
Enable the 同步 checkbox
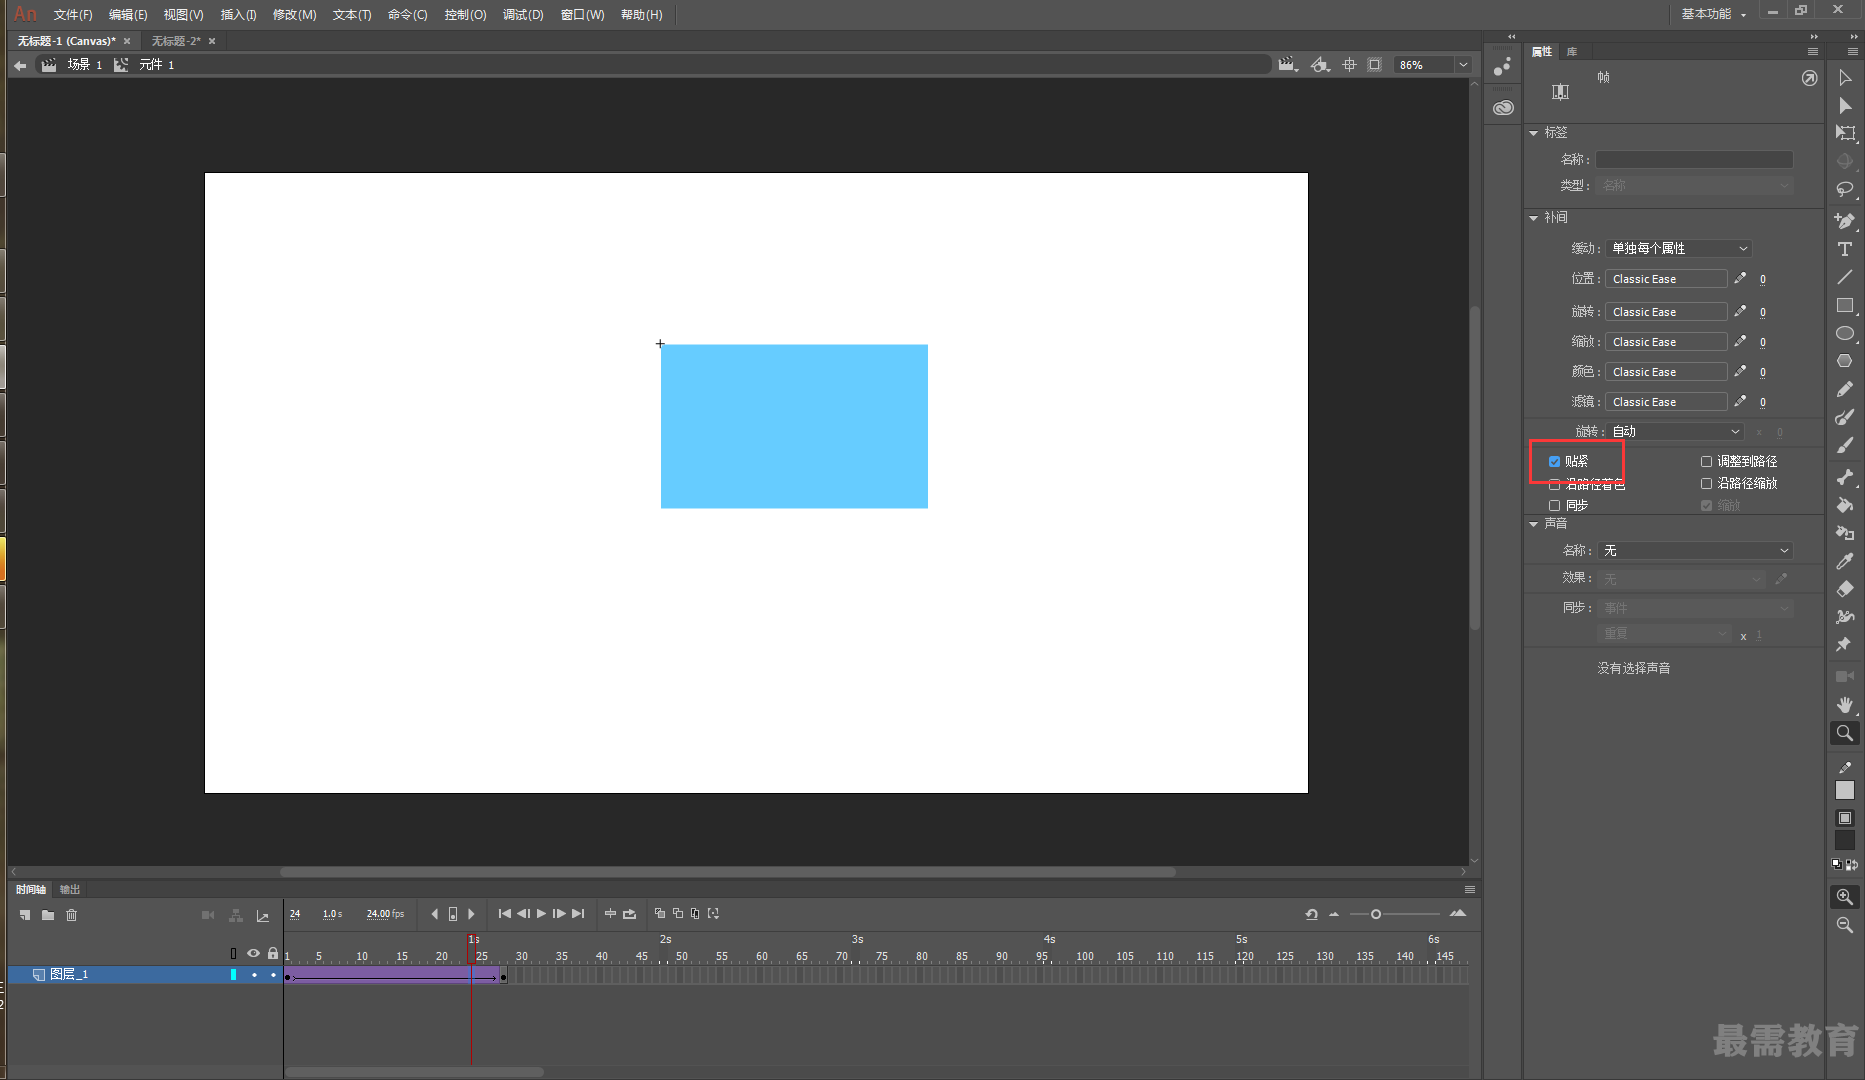[1554, 505]
